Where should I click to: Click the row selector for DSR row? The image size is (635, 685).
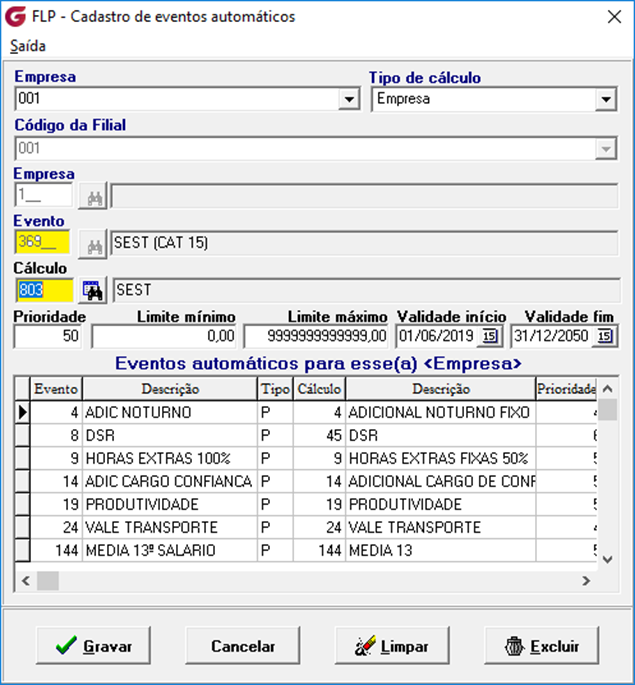coord(22,436)
